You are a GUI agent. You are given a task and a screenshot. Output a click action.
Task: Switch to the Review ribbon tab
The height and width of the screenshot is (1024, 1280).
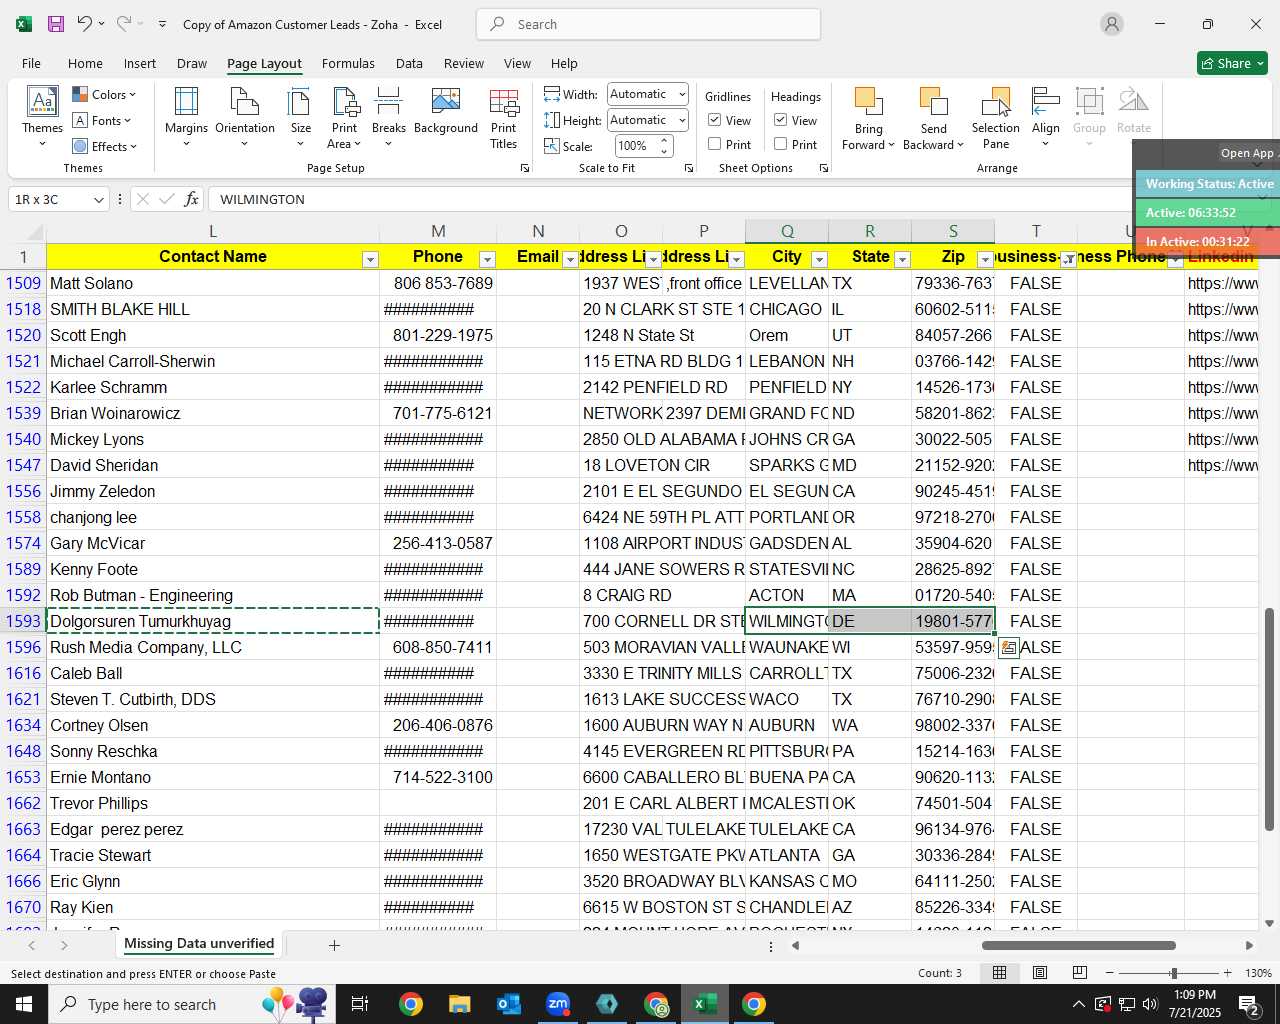pyautogui.click(x=464, y=63)
